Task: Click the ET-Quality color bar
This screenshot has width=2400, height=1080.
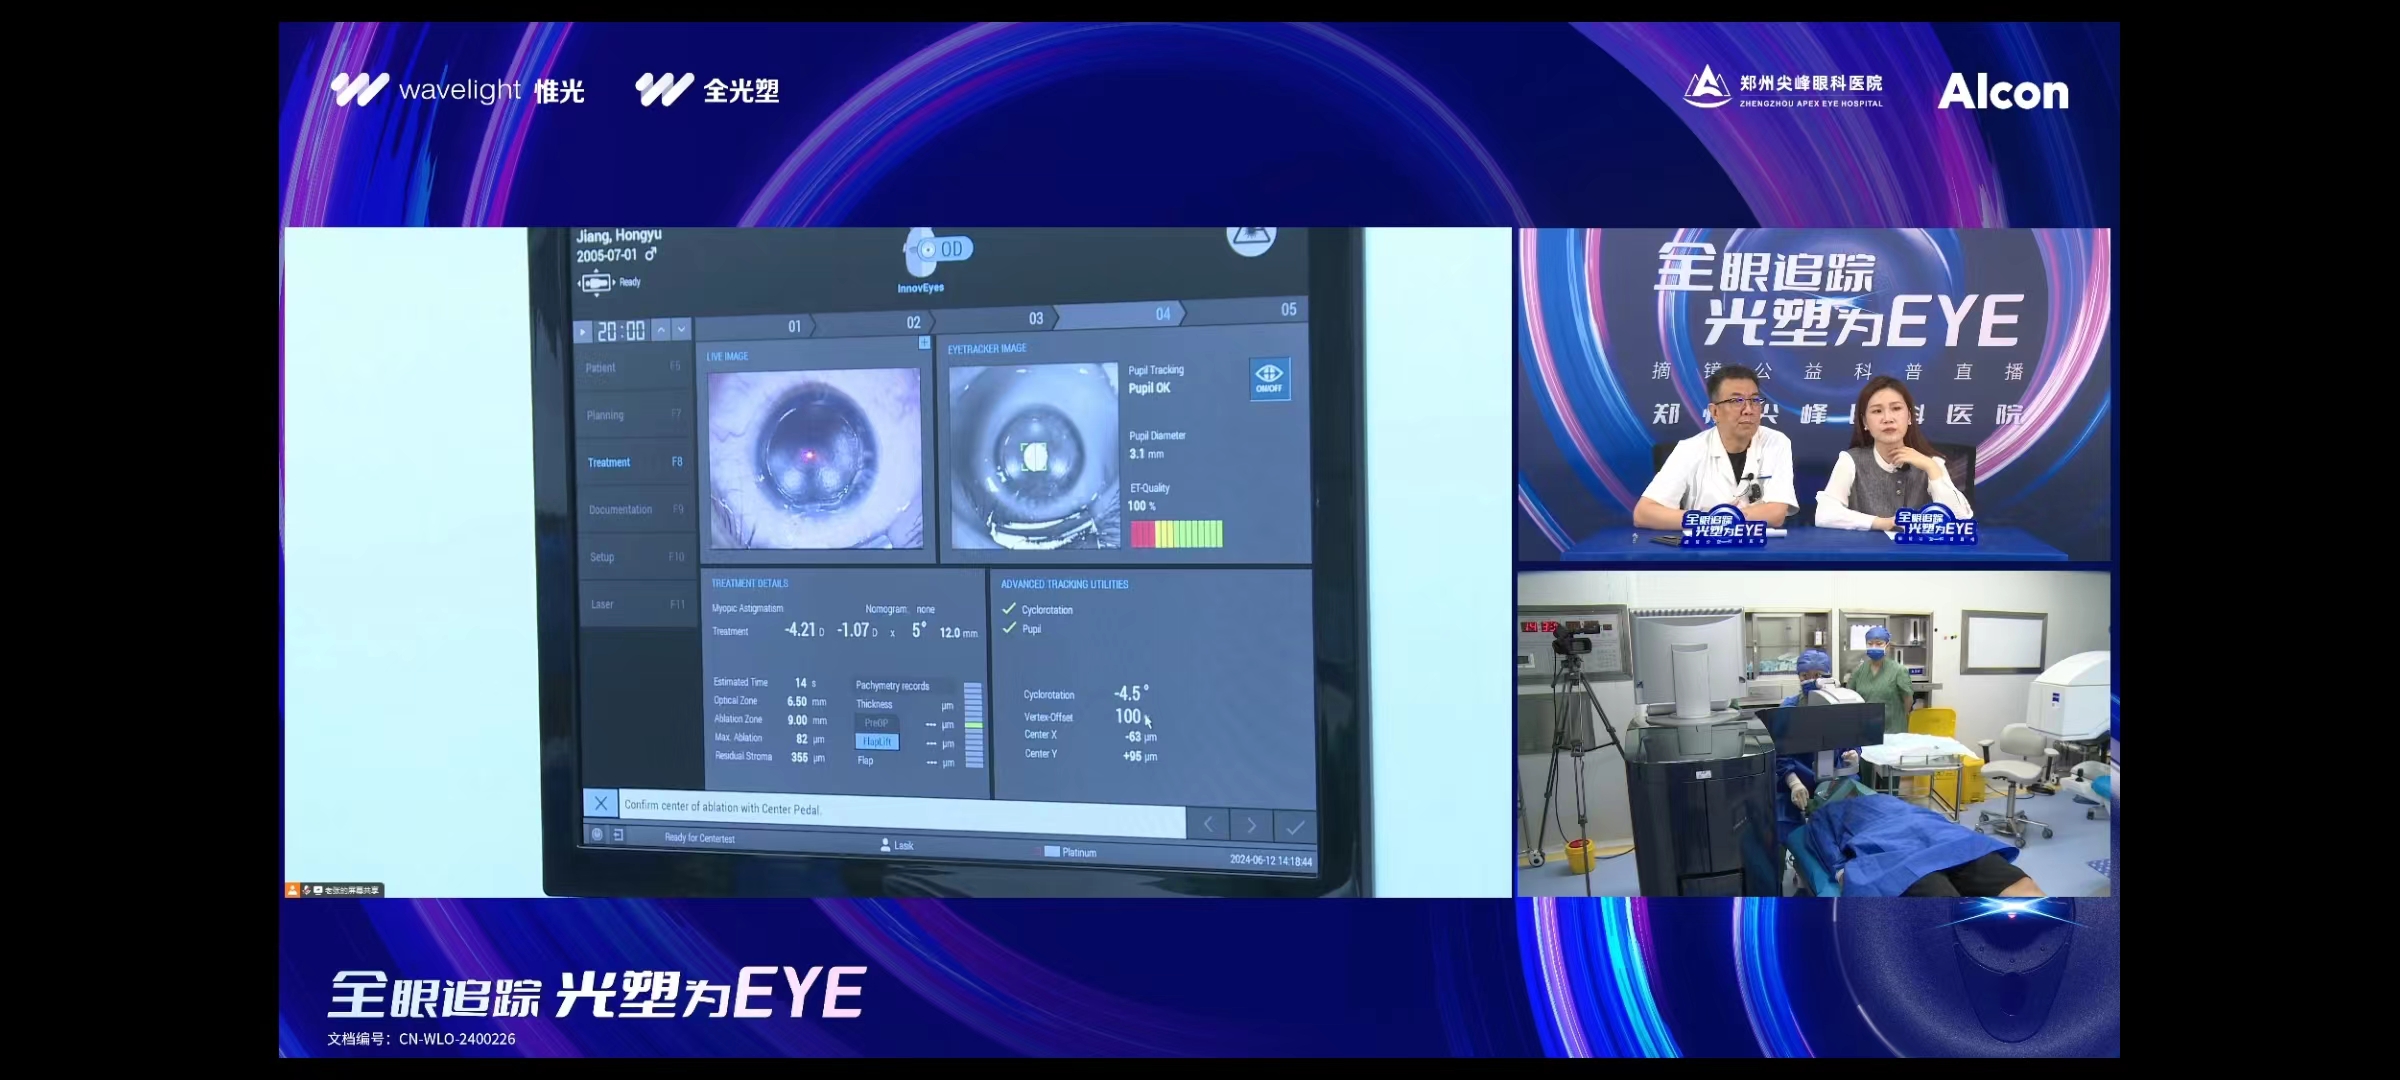Action: click(1176, 534)
